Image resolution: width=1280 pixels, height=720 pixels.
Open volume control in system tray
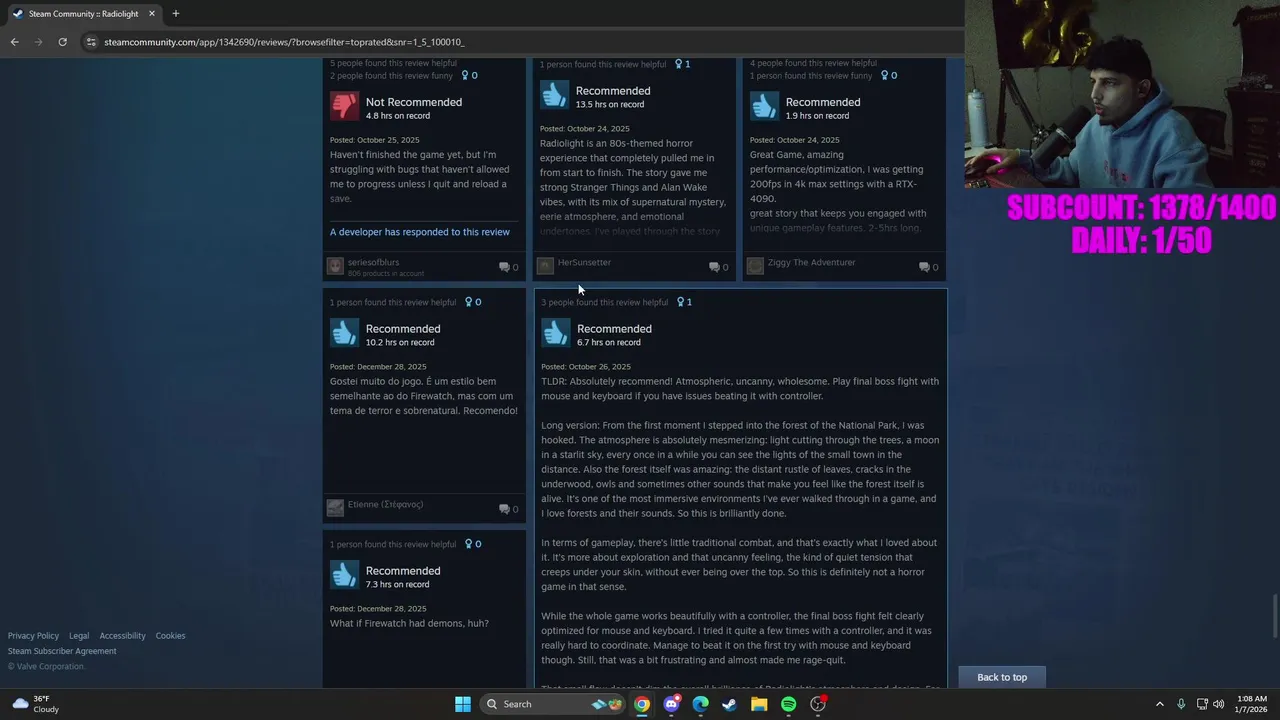pos(1218,704)
